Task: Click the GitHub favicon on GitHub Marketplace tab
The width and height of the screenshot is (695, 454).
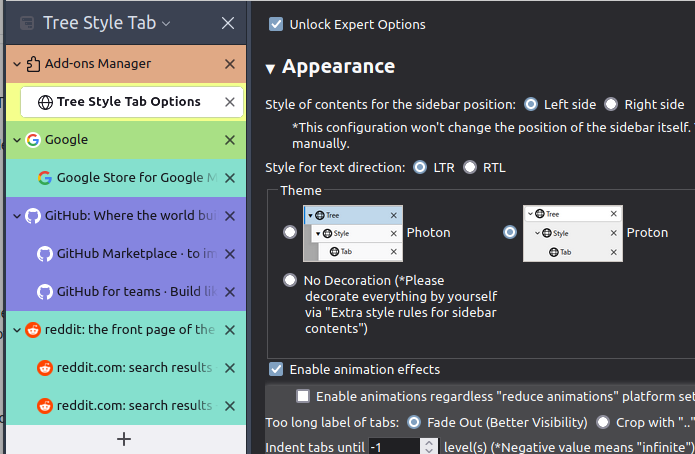Action: pyautogui.click(x=44, y=254)
